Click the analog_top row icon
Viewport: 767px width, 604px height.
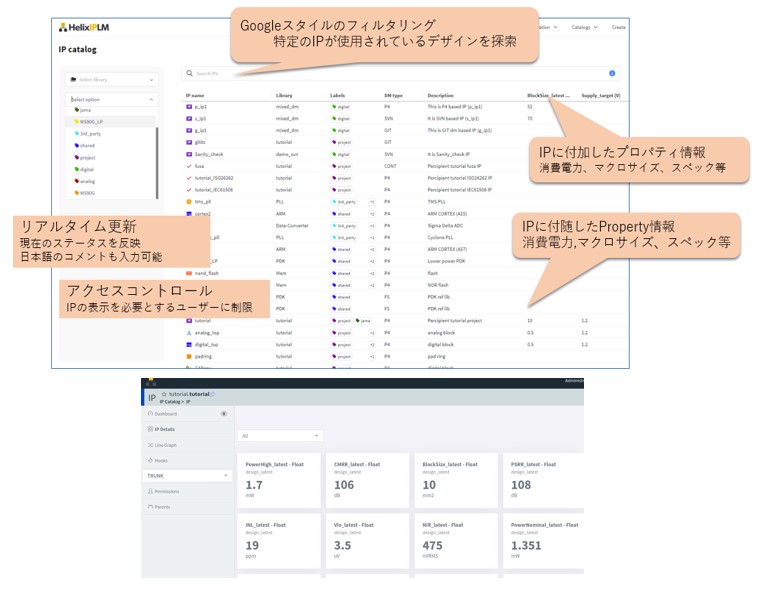189,333
